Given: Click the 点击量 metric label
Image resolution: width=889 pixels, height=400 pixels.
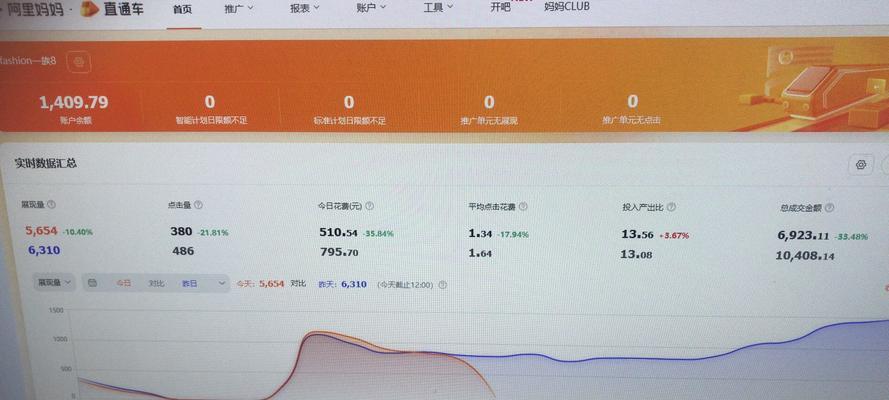Looking at the screenshot, I should point(179,205).
